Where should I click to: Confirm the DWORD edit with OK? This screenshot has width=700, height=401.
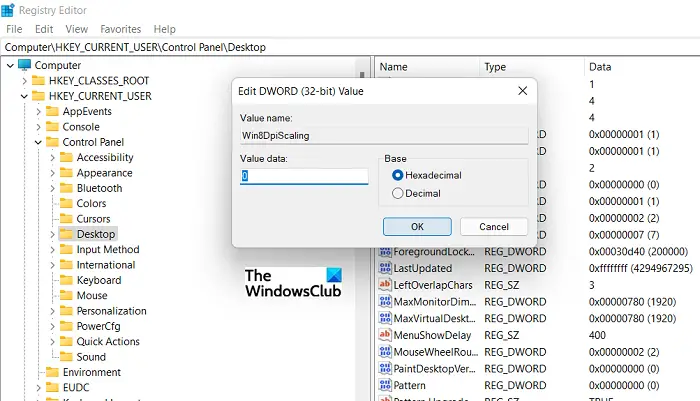[417, 226]
